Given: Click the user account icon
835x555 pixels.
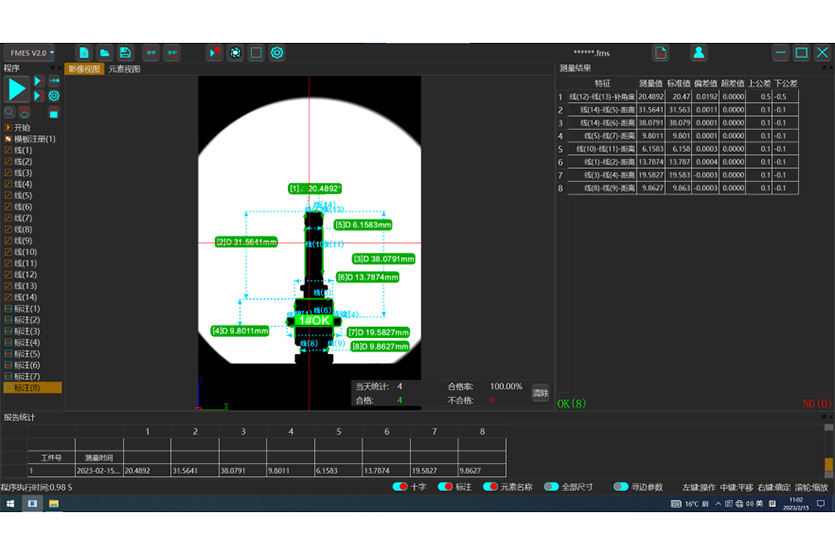Looking at the screenshot, I should (699, 53).
